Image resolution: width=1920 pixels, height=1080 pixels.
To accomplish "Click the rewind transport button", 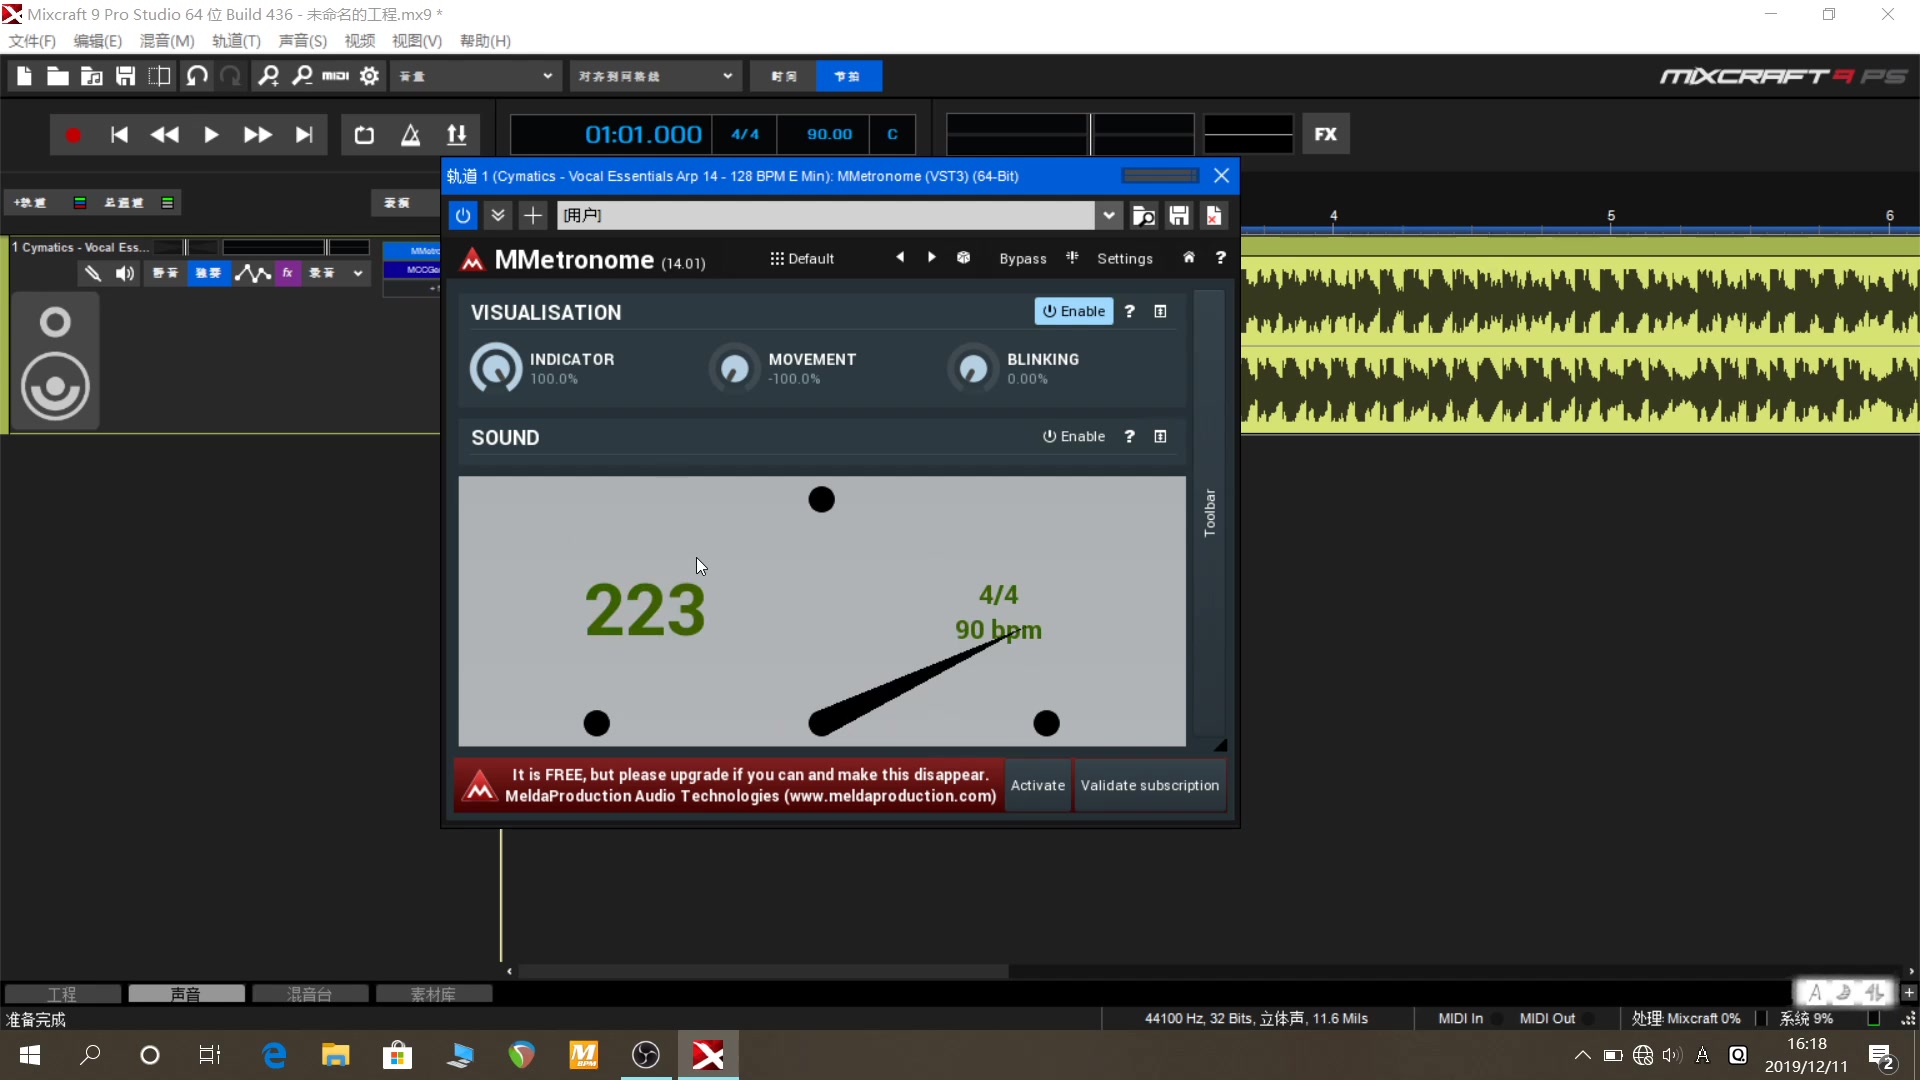I will click(165, 135).
